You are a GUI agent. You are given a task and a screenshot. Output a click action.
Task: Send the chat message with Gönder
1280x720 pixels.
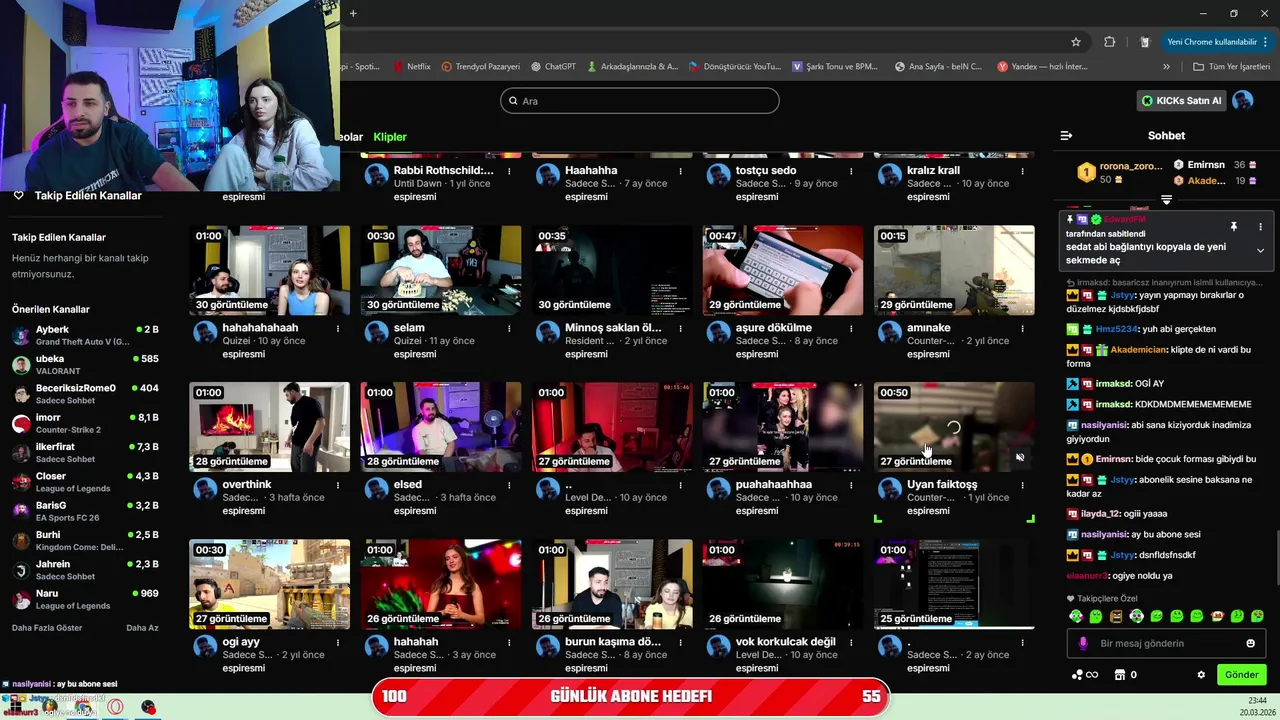1242,675
